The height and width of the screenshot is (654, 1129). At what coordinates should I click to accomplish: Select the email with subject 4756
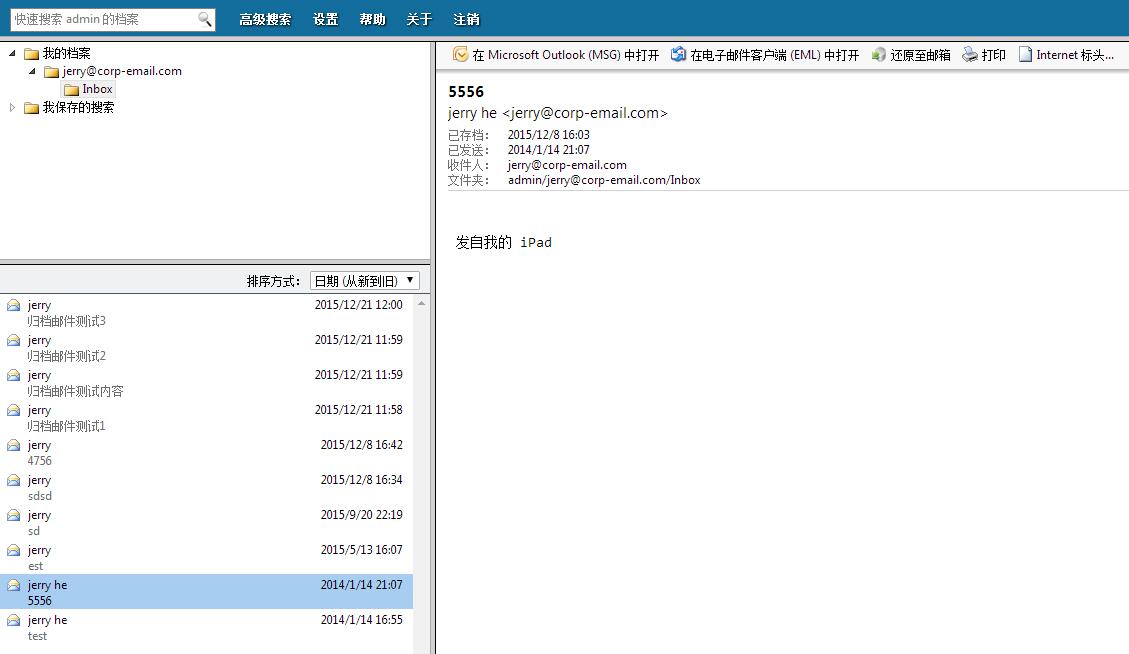[200, 453]
